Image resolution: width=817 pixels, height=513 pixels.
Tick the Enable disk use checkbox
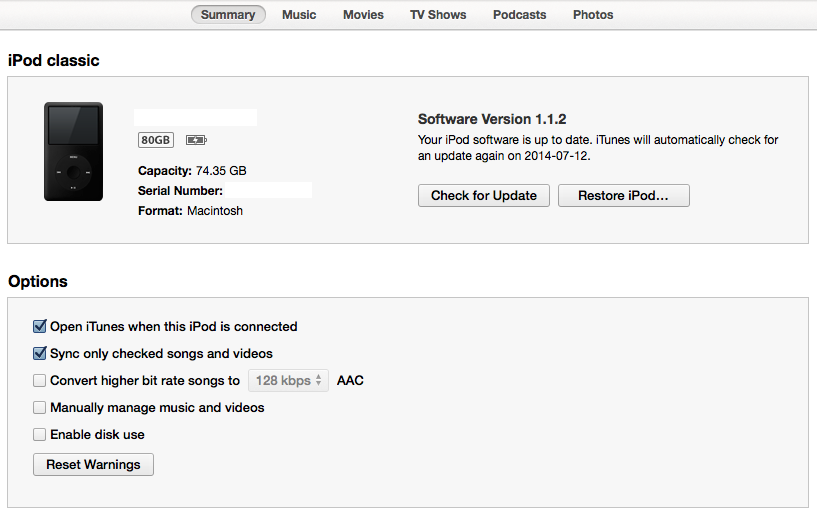coord(40,435)
